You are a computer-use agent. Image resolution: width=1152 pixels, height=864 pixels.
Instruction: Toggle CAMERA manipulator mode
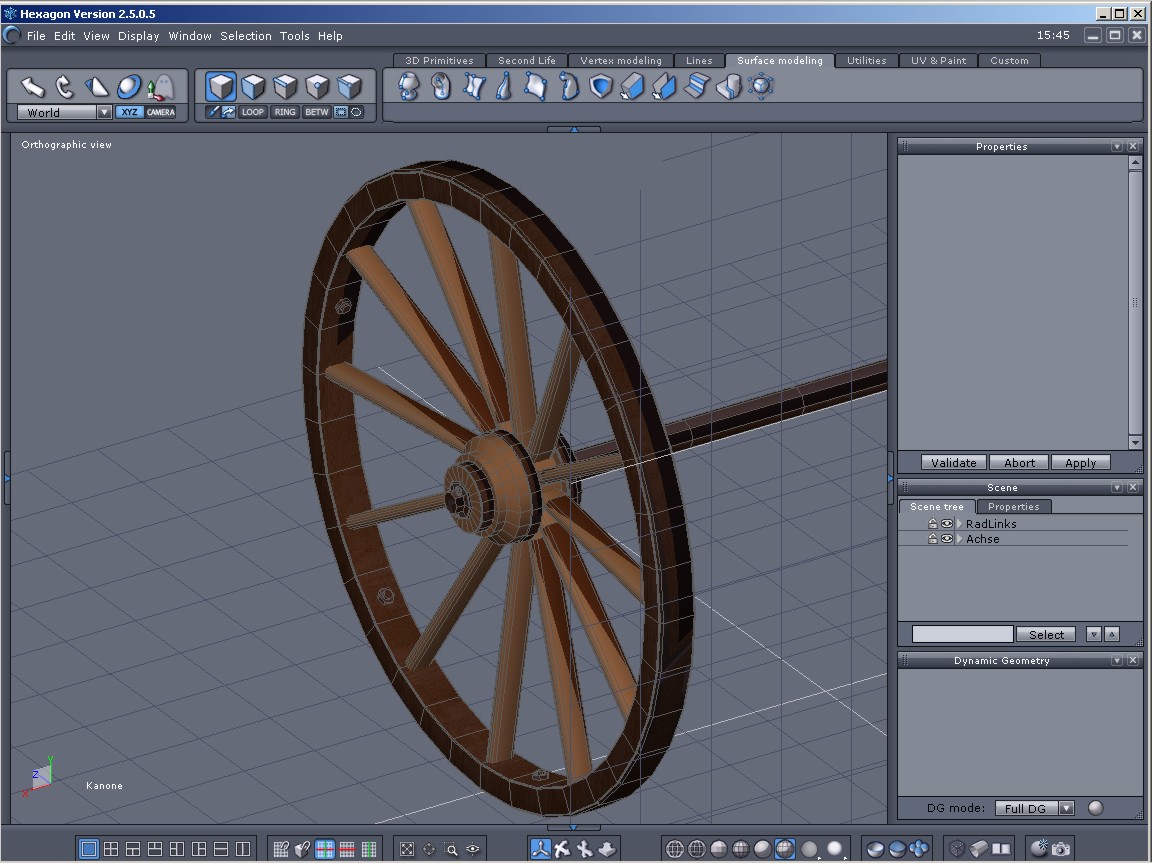[161, 112]
